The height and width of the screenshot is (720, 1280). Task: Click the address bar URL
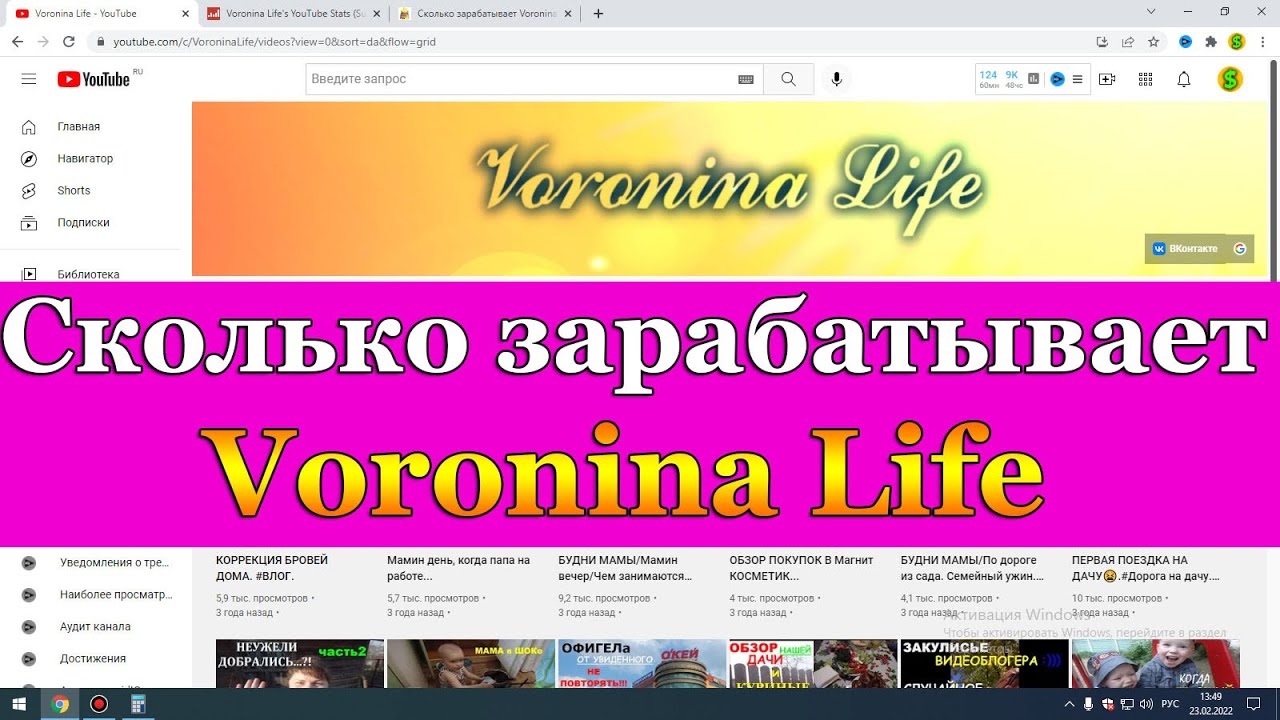[x=274, y=42]
